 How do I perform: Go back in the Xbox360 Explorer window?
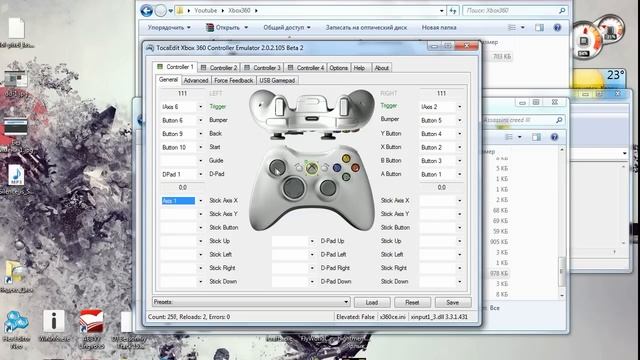(147, 11)
